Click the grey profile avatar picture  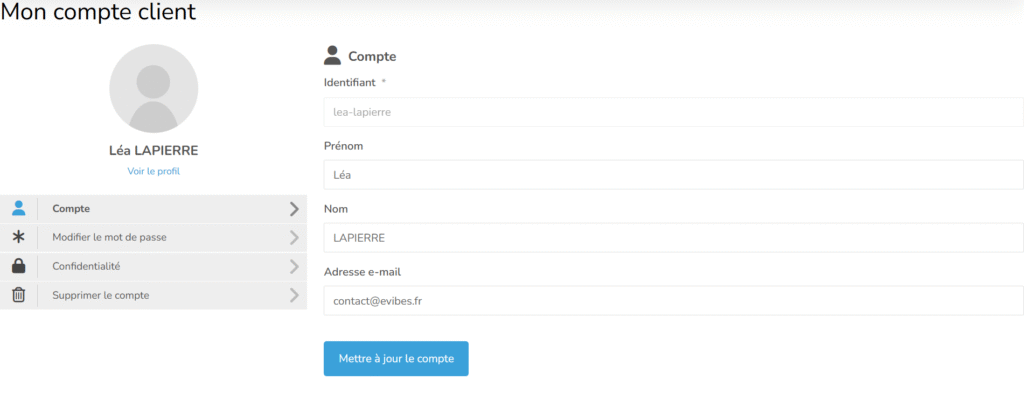pos(153,88)
